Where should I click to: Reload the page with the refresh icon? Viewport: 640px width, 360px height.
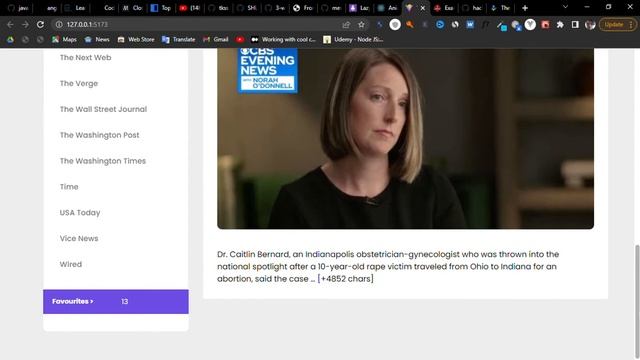40,24
